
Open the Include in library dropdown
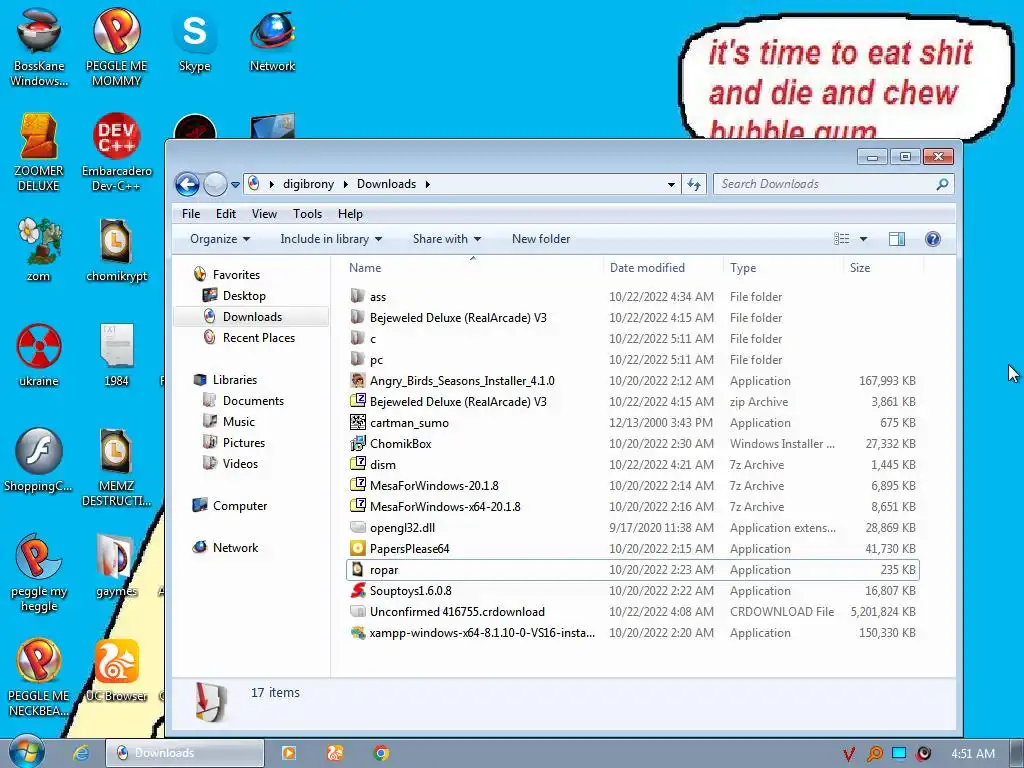(x=331, y=239)
